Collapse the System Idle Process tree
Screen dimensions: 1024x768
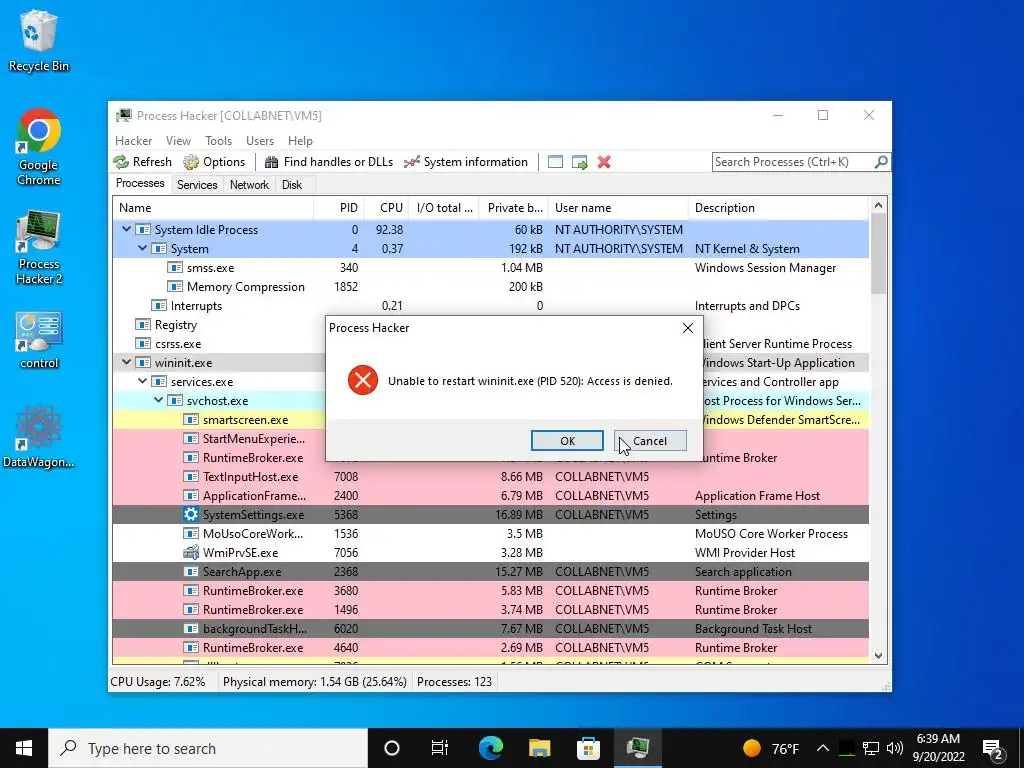pyautogui.click(x=126, y=229)
